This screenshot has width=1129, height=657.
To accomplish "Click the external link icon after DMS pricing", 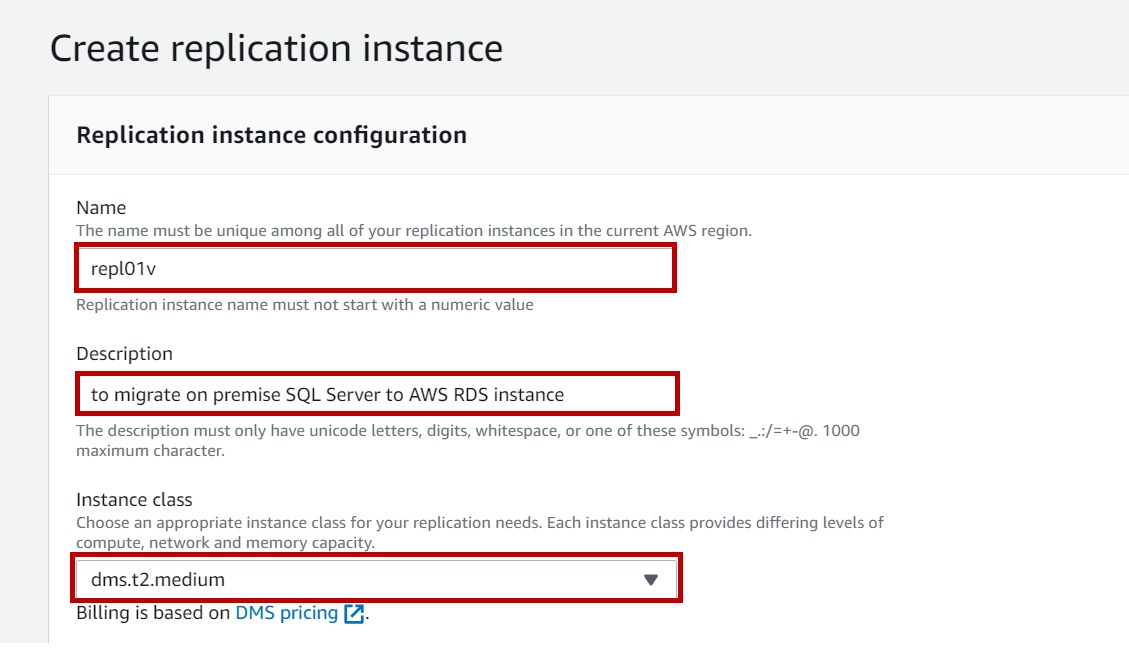I will click(x=354, y=614).
